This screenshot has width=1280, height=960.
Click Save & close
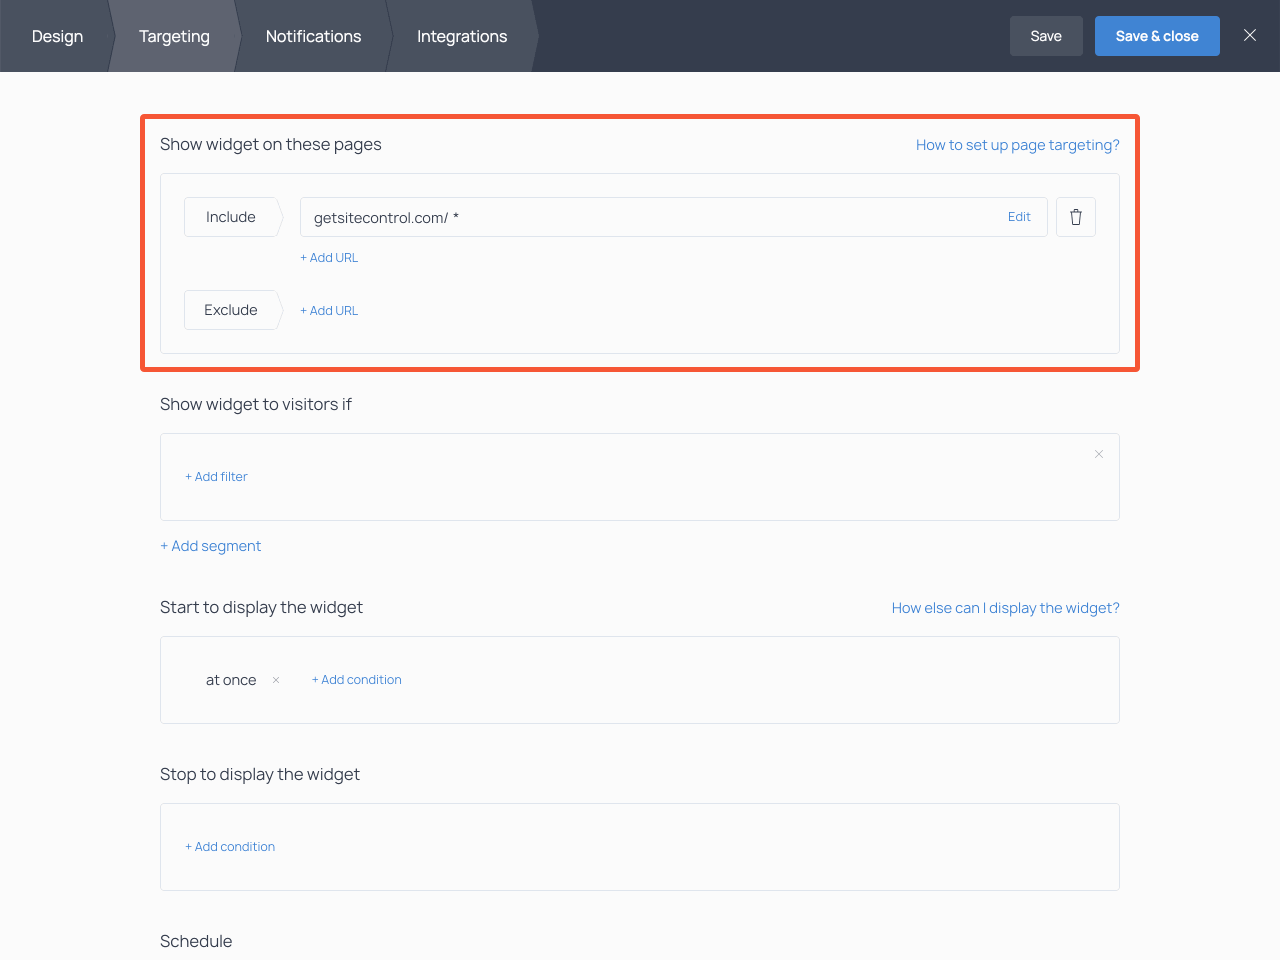coord(1157,35)
